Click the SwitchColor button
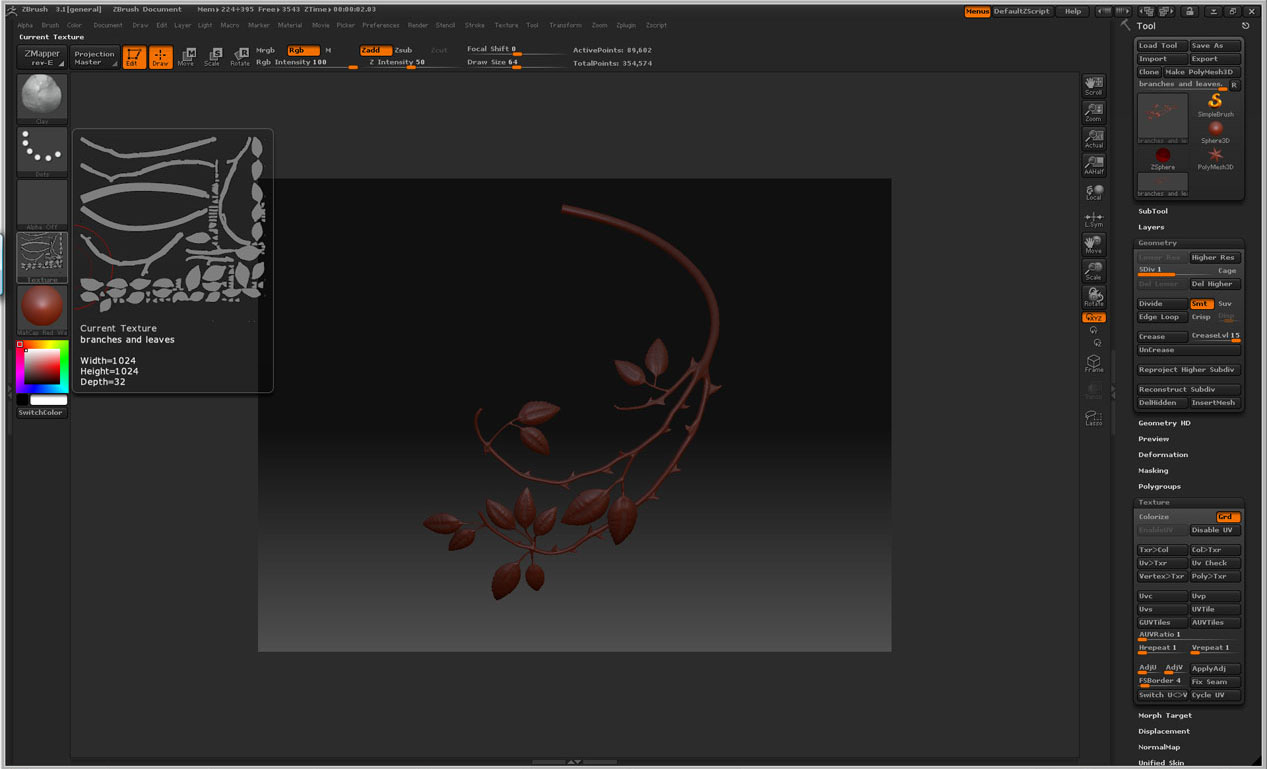Screen dimensions: 1267x769 tap(42, 413)
